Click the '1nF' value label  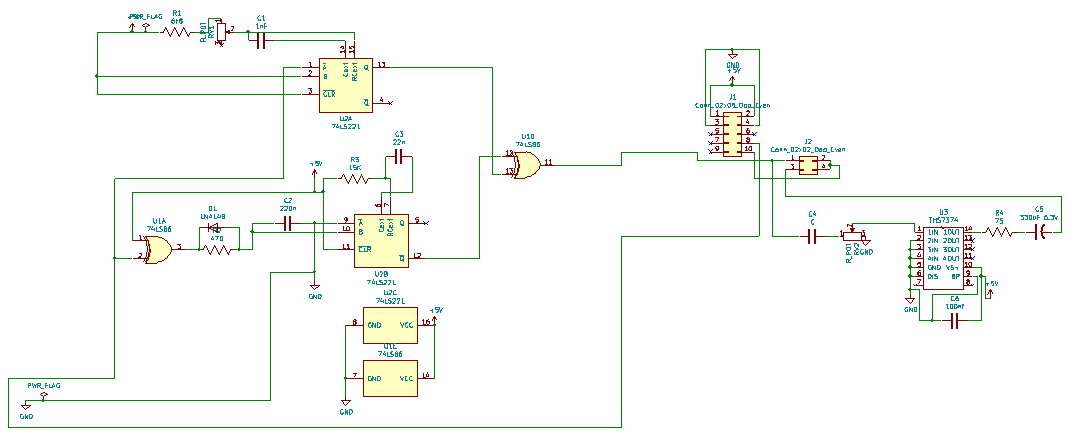(x=261, y=26)
